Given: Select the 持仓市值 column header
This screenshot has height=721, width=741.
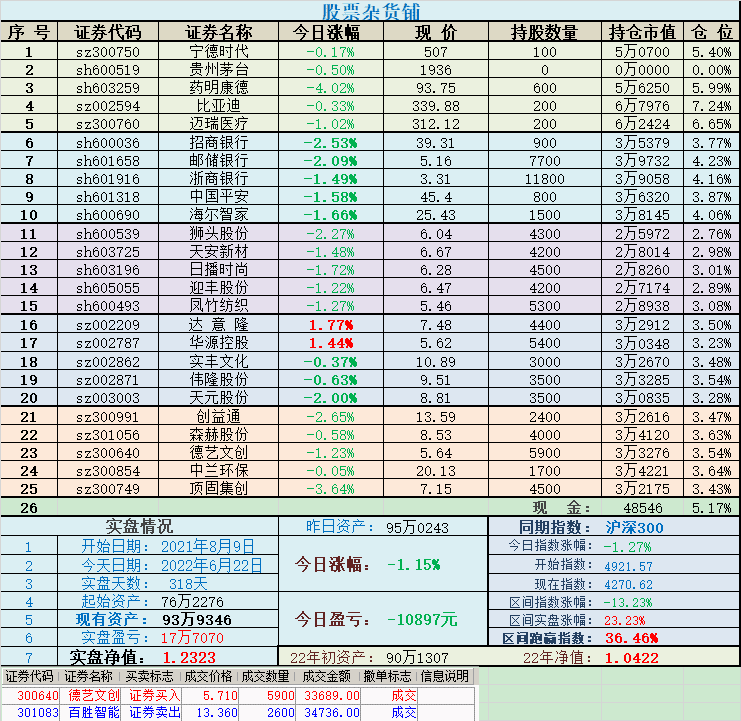Looking at the screenshot, I should 642,32.
